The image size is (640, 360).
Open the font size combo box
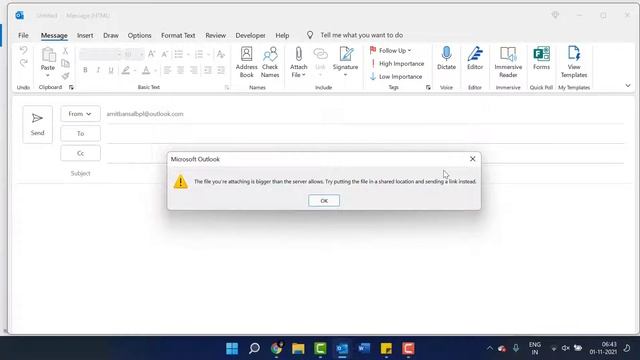coord(133,54)
